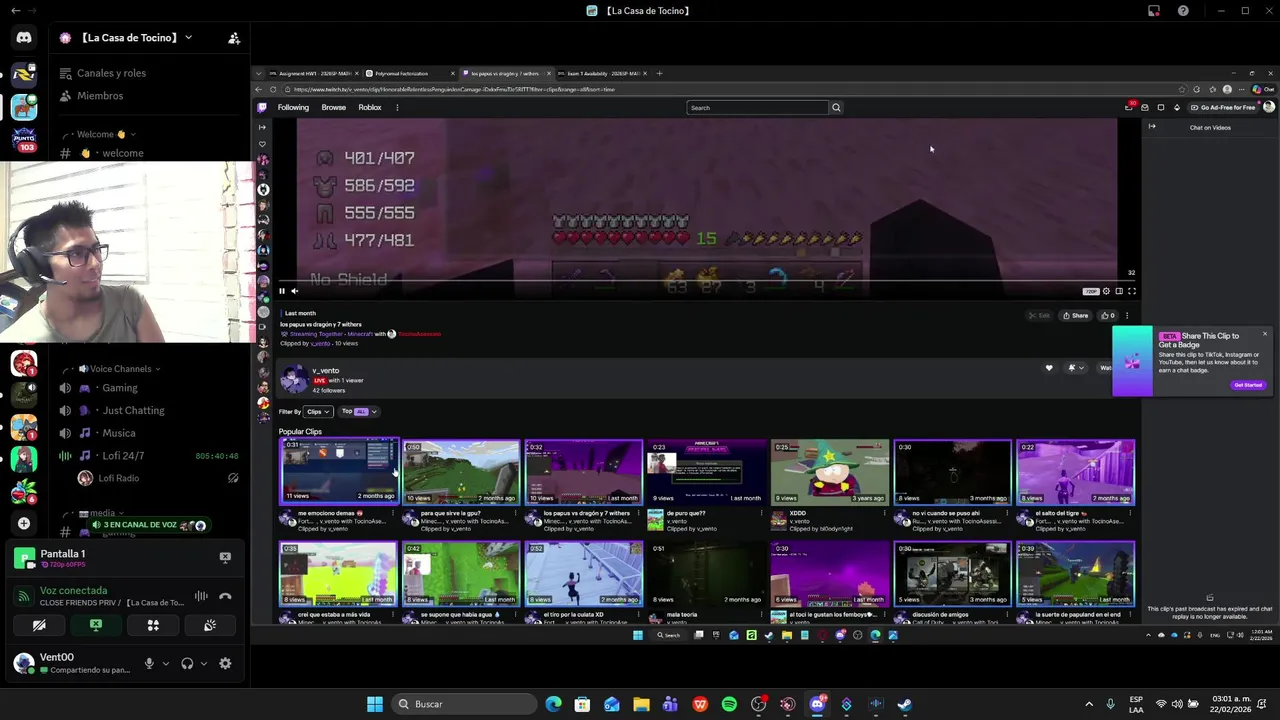The width and height of the screenshot is (1280, 720).
Task: Open clip more options three dots
Action: pyautogui.click(x=1127, y=316)
